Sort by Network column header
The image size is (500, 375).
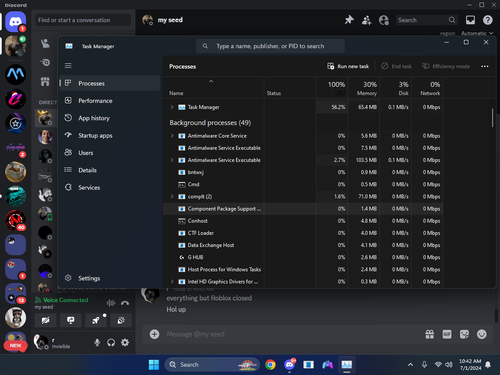pyautogui.click(x=427, y=88)
